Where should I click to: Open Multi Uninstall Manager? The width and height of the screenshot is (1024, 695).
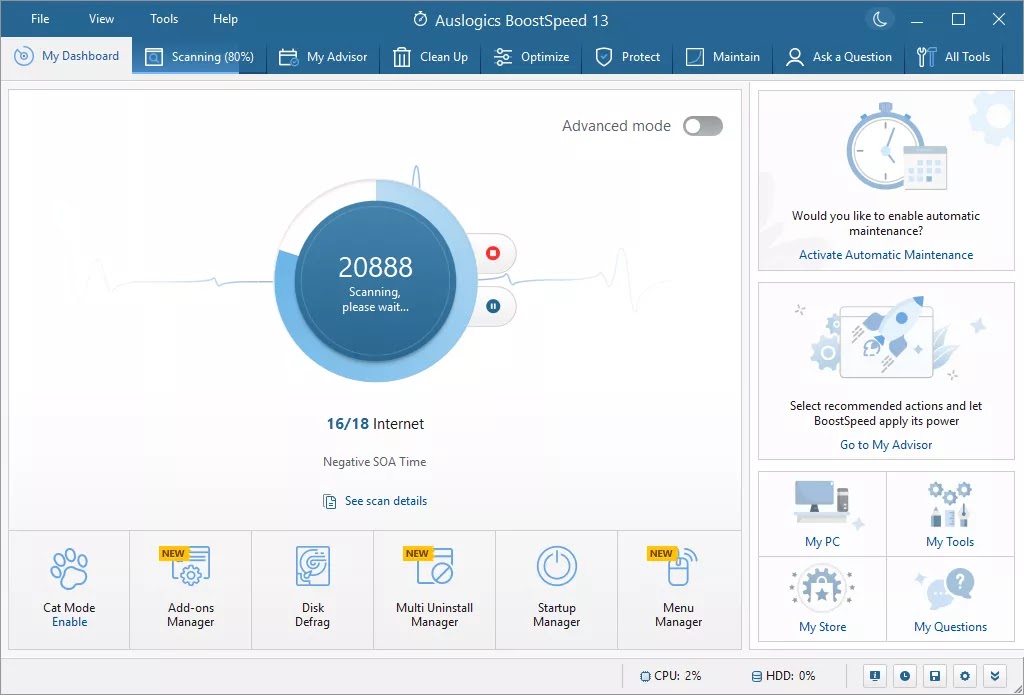click(434, 589)
